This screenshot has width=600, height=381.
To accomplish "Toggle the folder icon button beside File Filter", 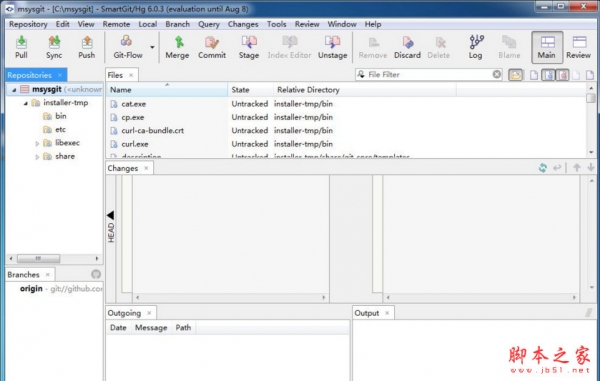I will pyautogui.click(x=515, y=75).
